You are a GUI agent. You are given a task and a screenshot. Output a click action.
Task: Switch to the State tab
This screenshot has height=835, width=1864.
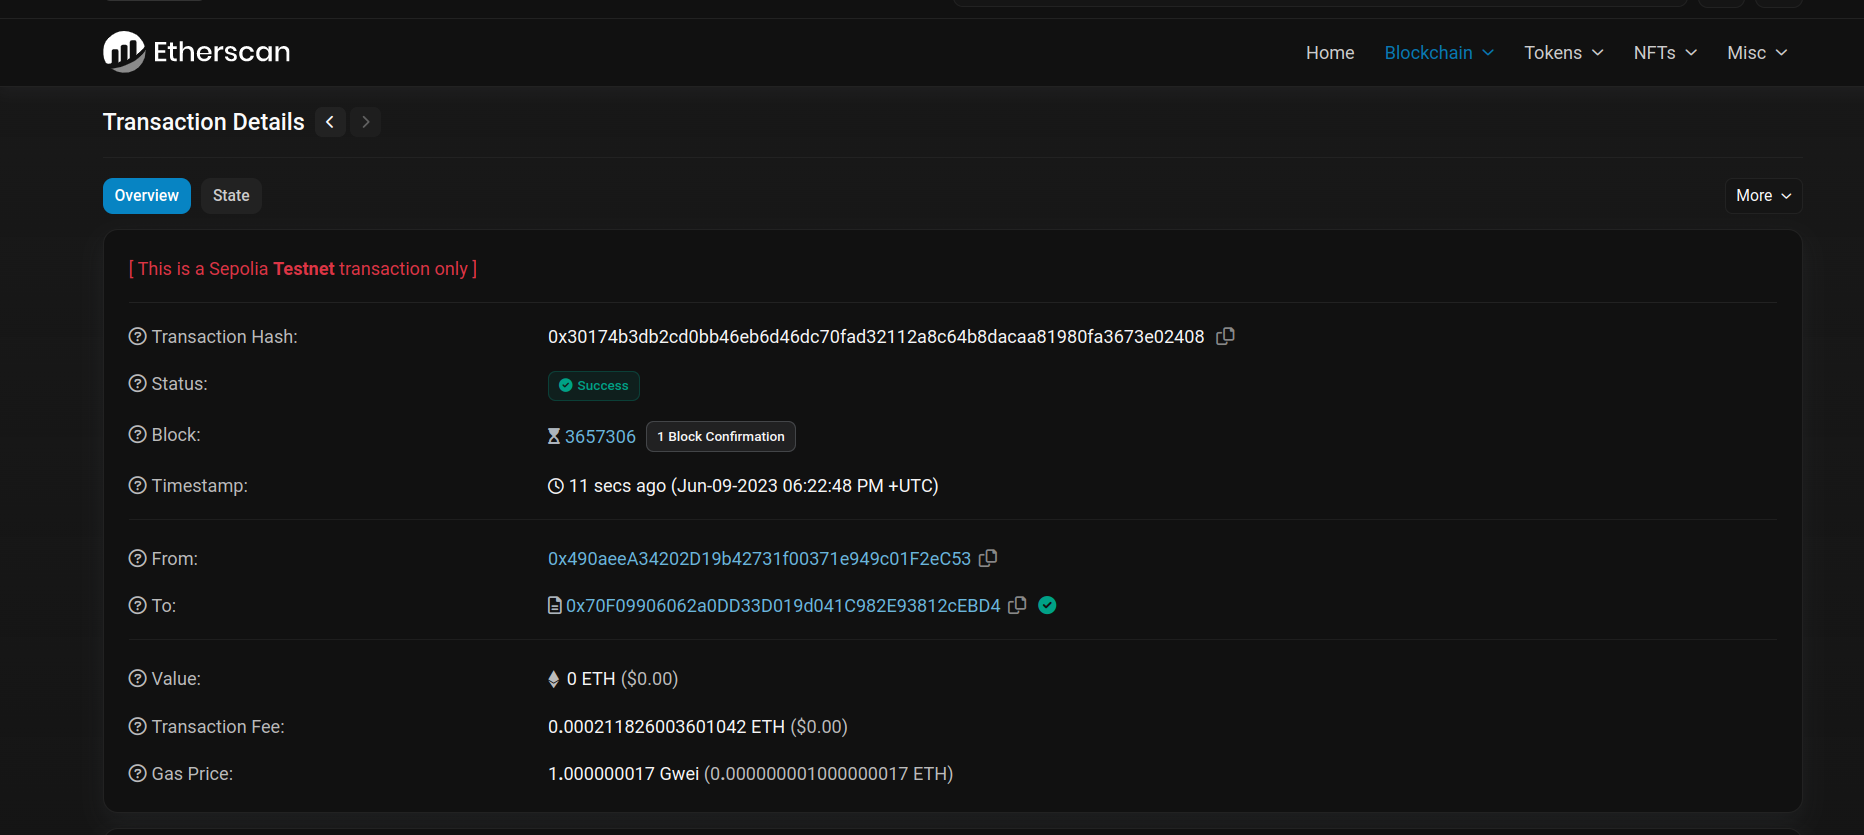click(231, 196)
